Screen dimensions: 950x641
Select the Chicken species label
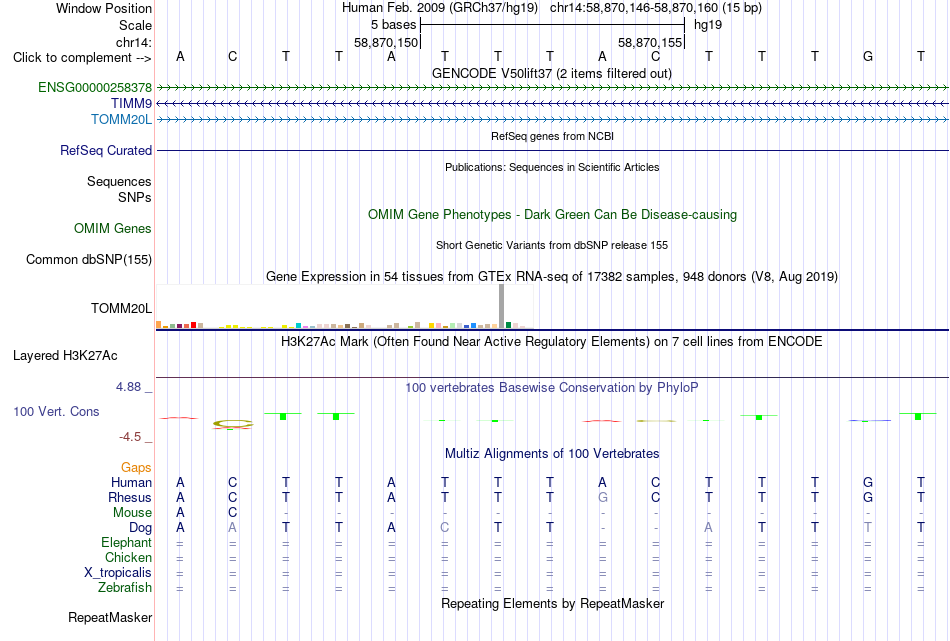point(128,557)
